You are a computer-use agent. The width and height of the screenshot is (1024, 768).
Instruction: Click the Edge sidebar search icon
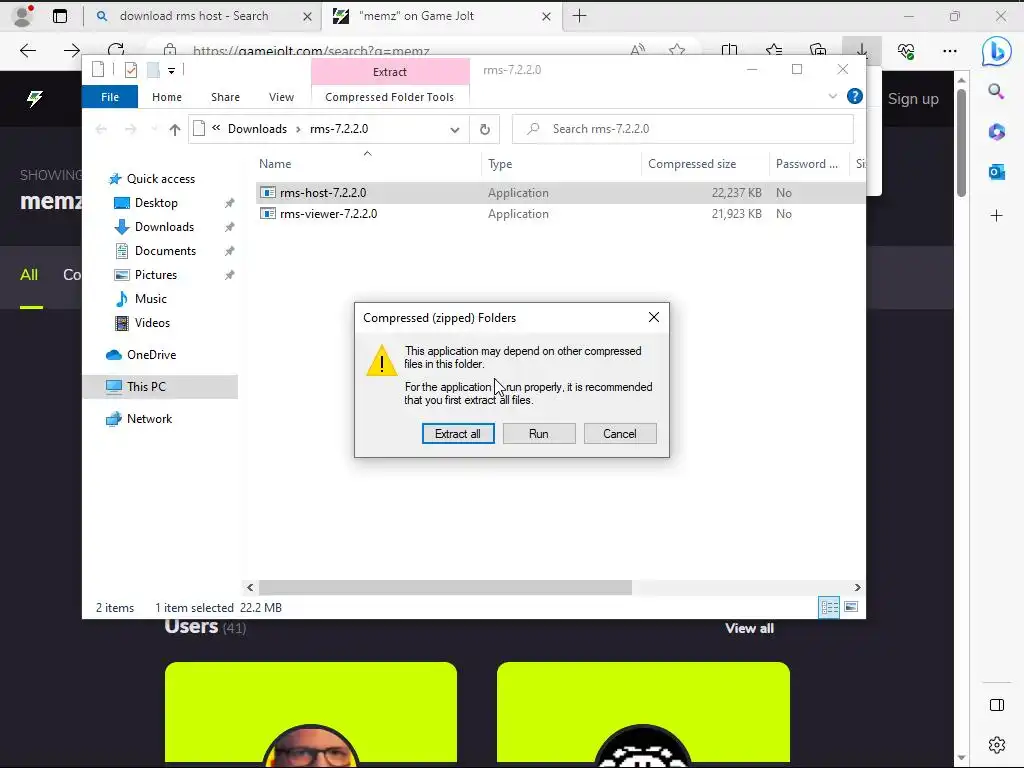coord(996,91)
